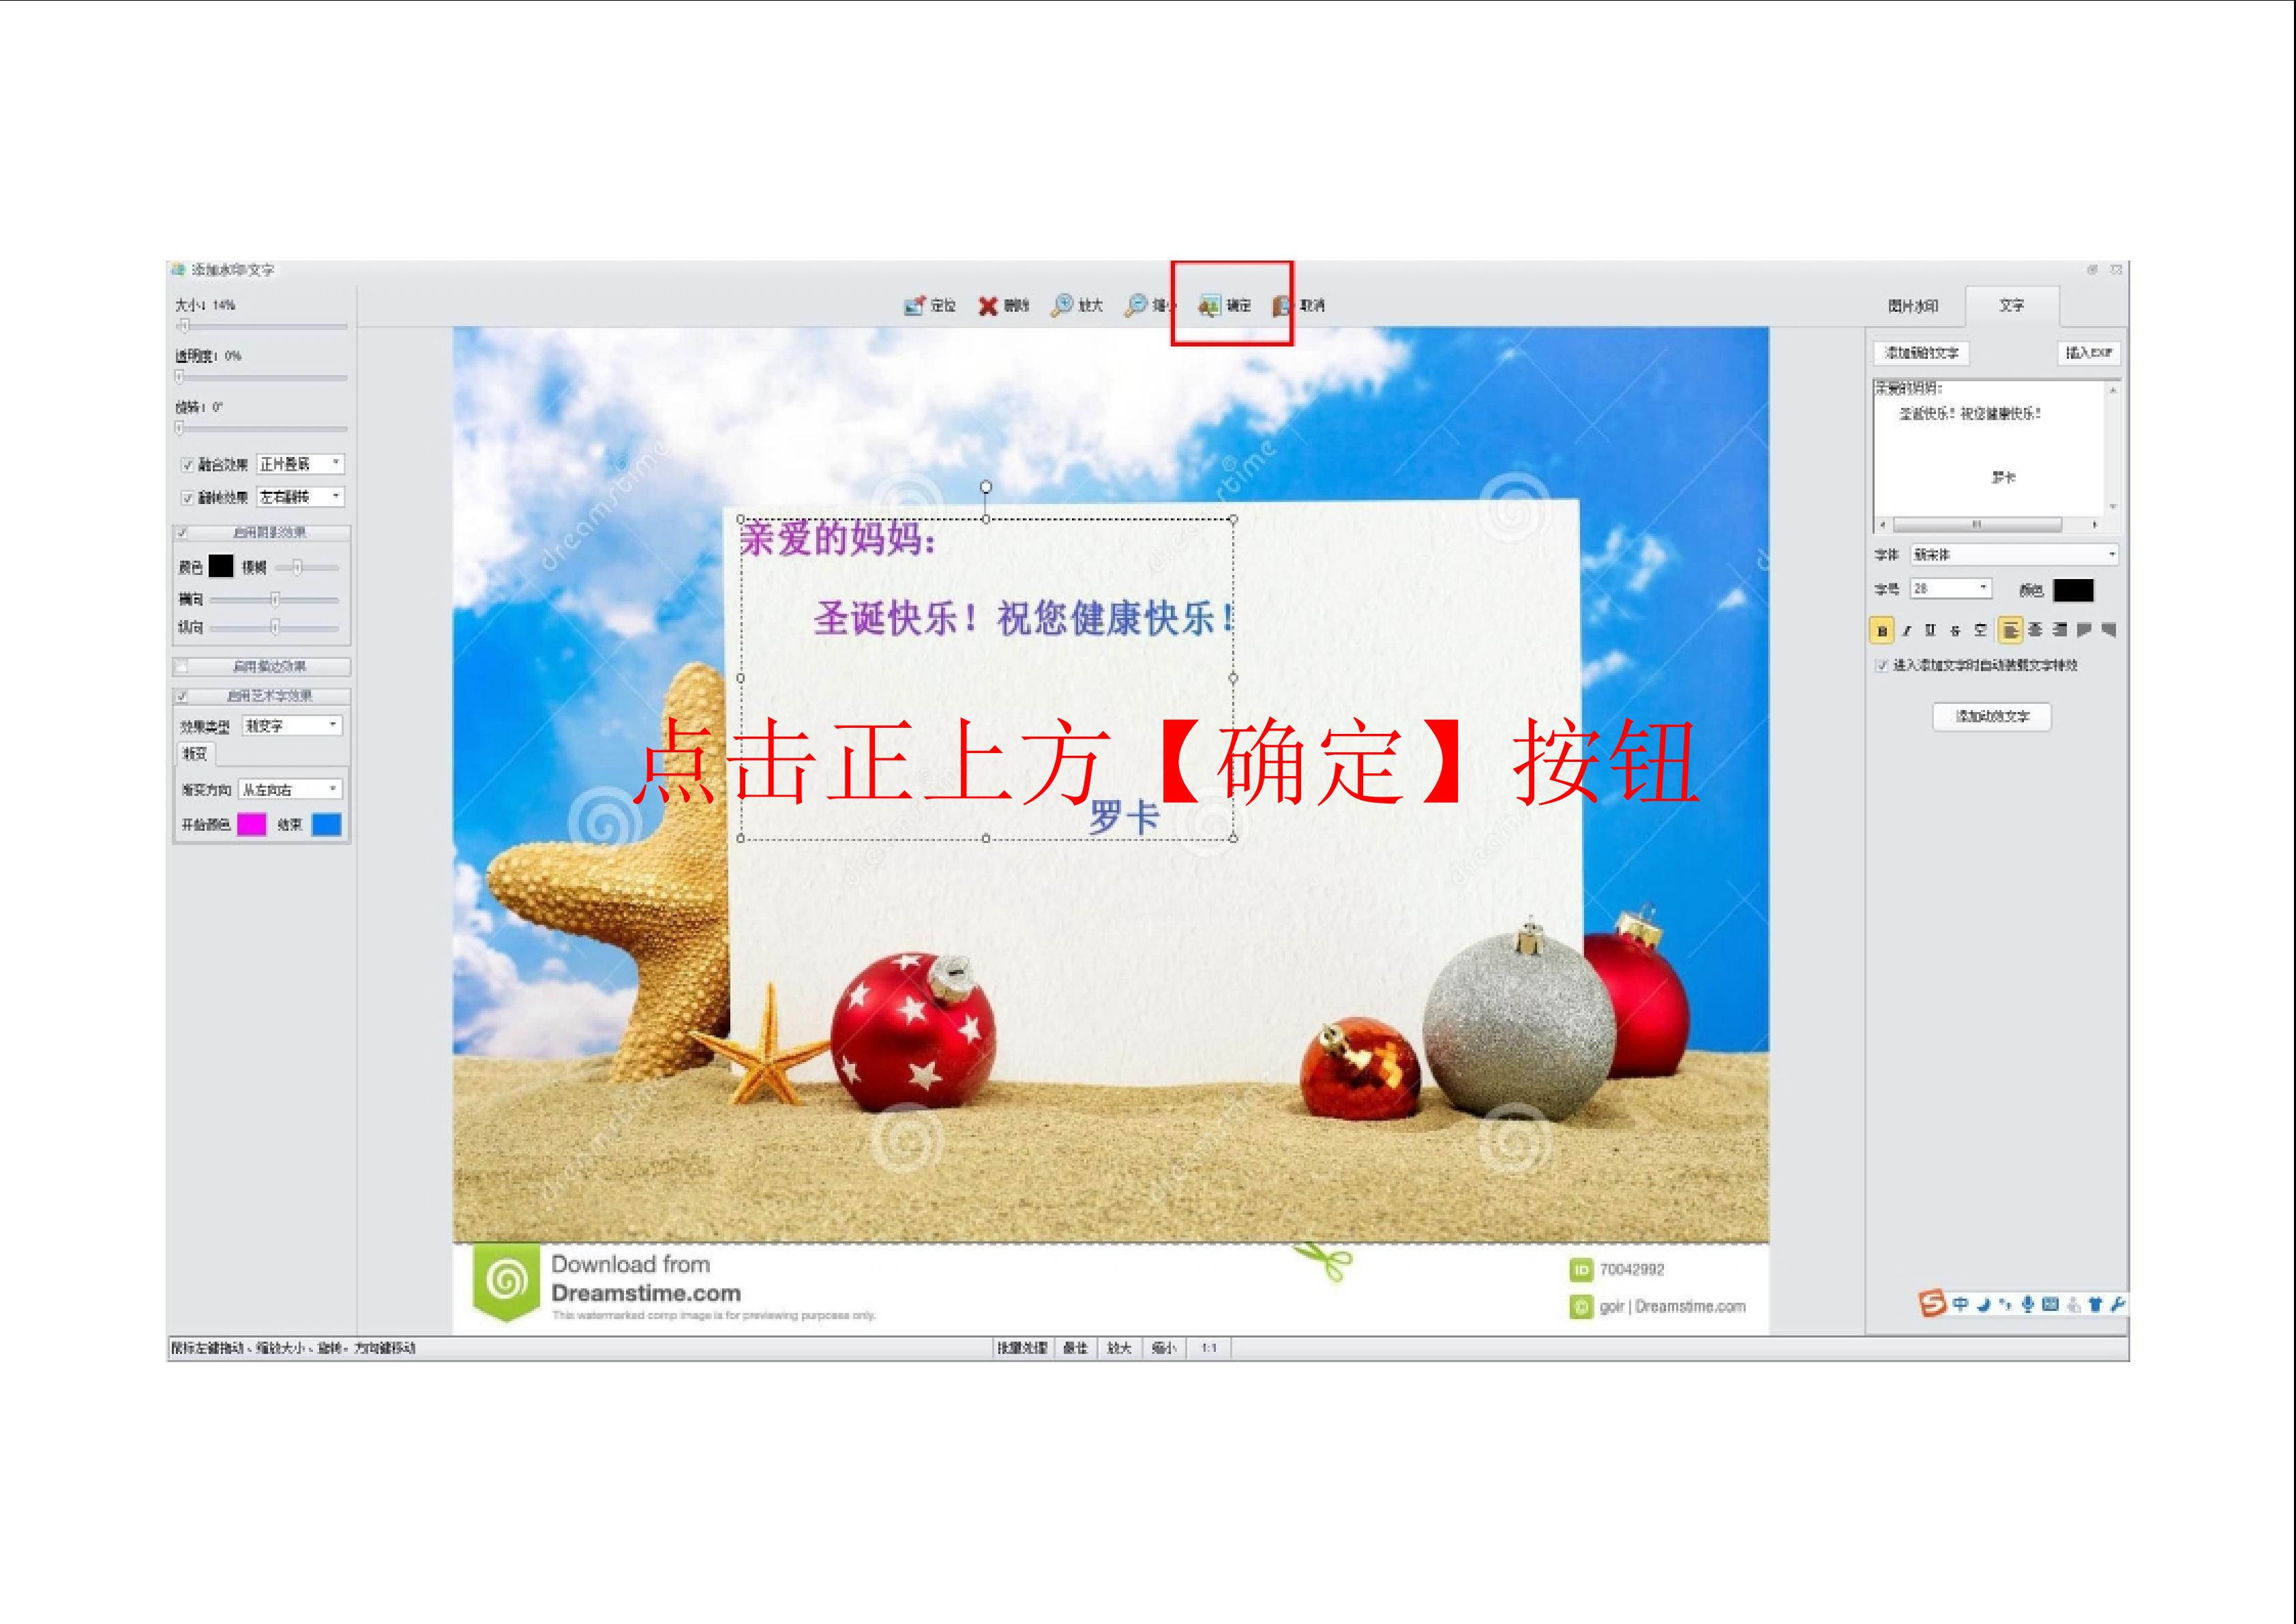Viewport: 2296px width, 1624px height.
Task: Toggle the 融合效果 (blend effect) checkbox
Action: pyautogui.click(x=187, y=465)
